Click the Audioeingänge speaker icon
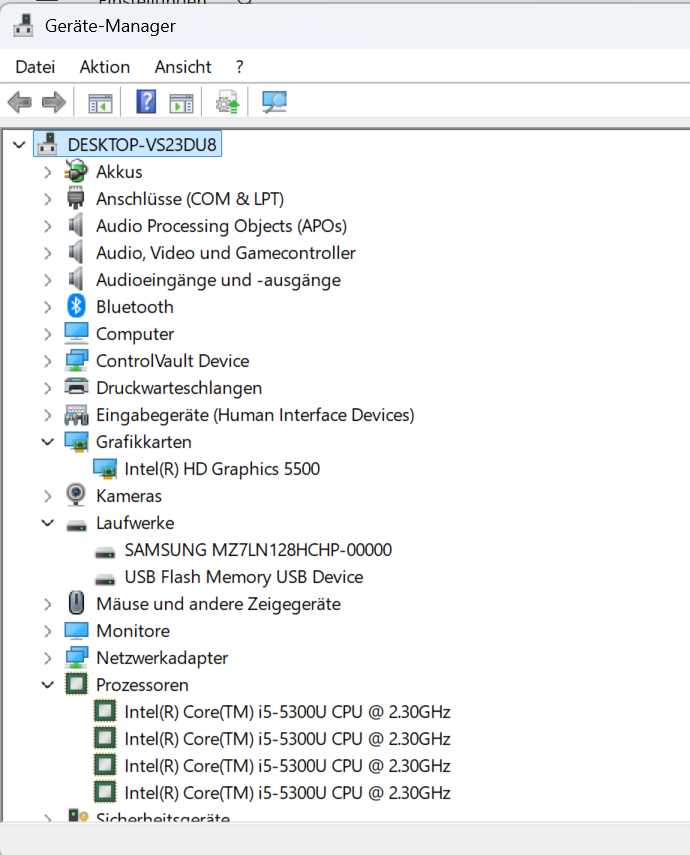The image size is (690, 855). tap(76, 279)
